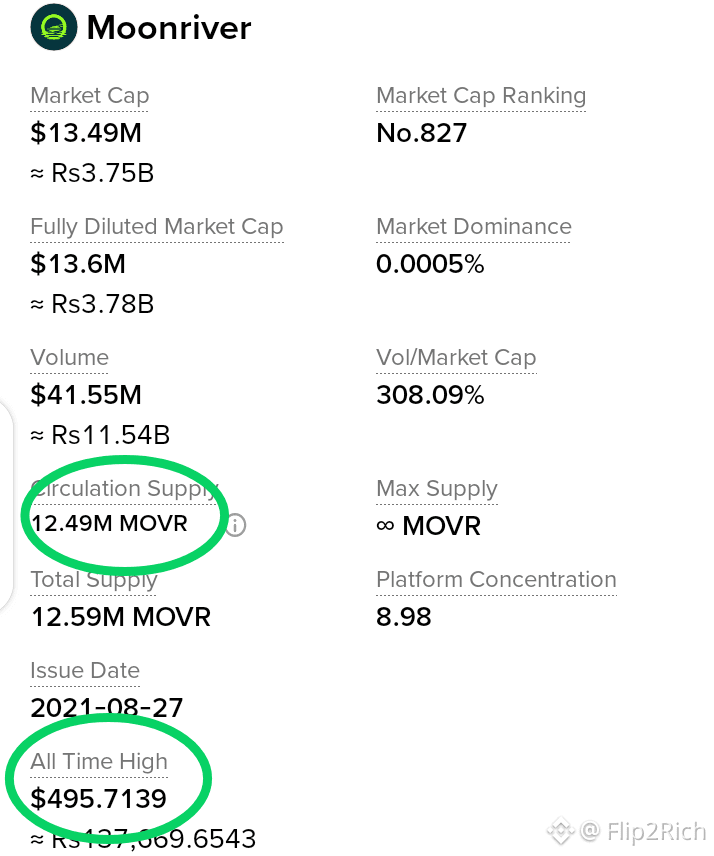The width and height of the screenshot is (714, 856).
Task: Tap the All Time High label
Action: [x=99, y=762]
